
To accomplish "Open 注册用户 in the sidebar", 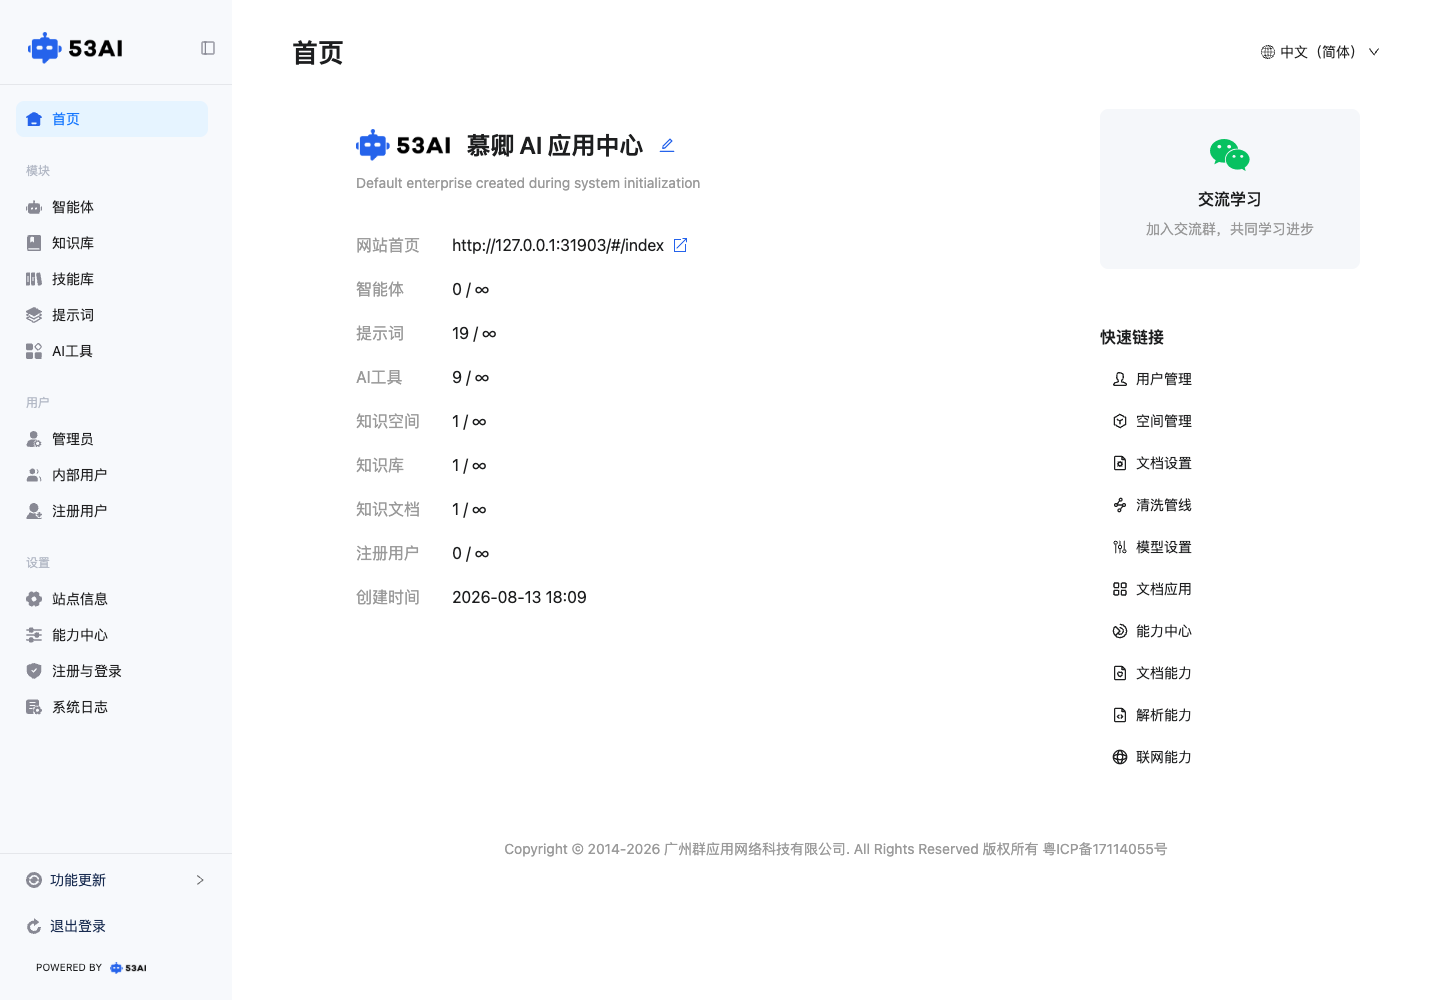I will 112,511.
